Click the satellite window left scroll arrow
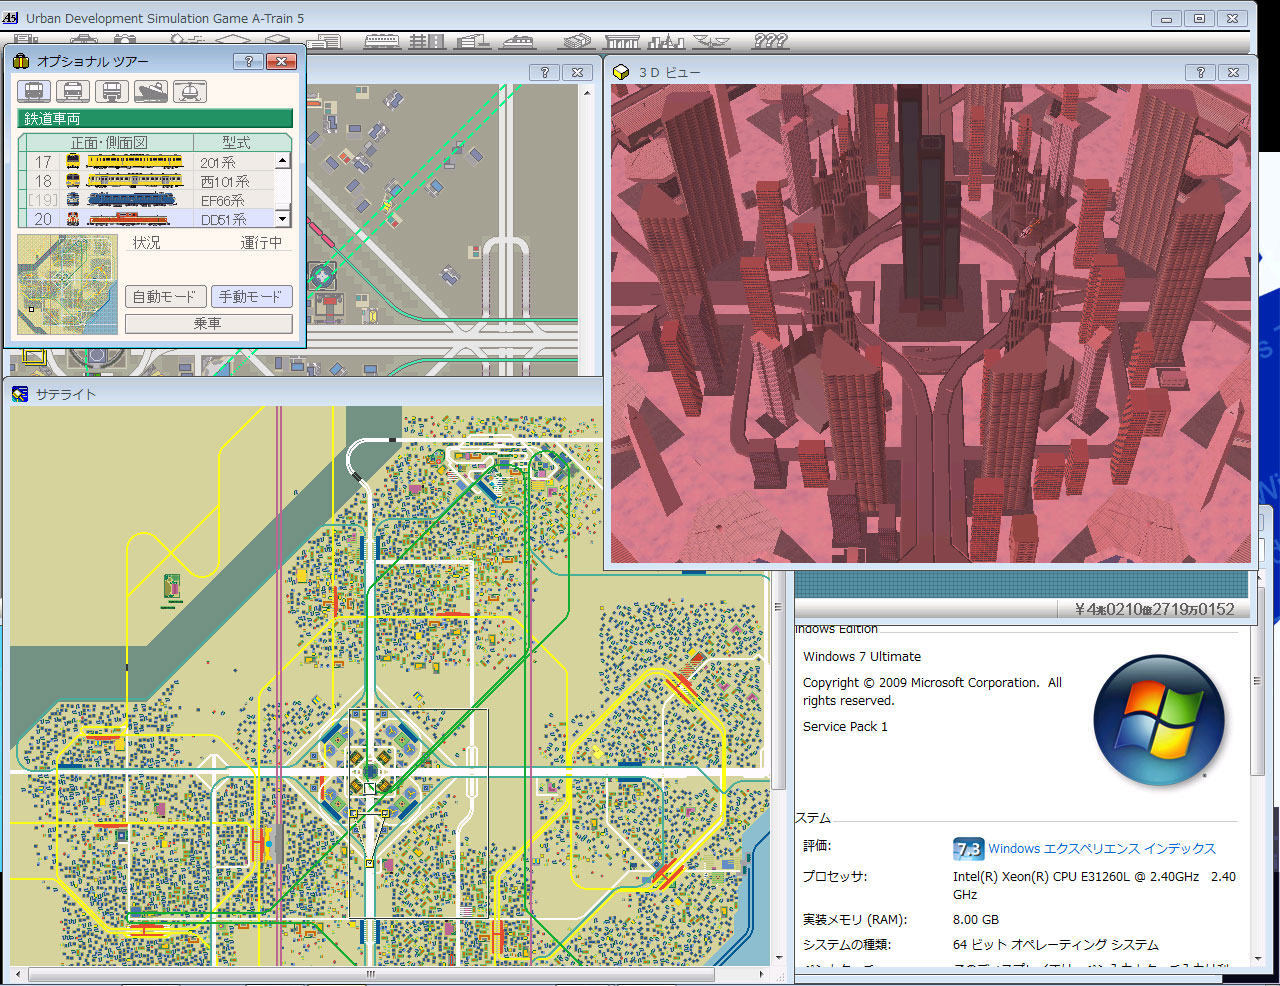Screen dimensions: 1280x986 [19, 974]
